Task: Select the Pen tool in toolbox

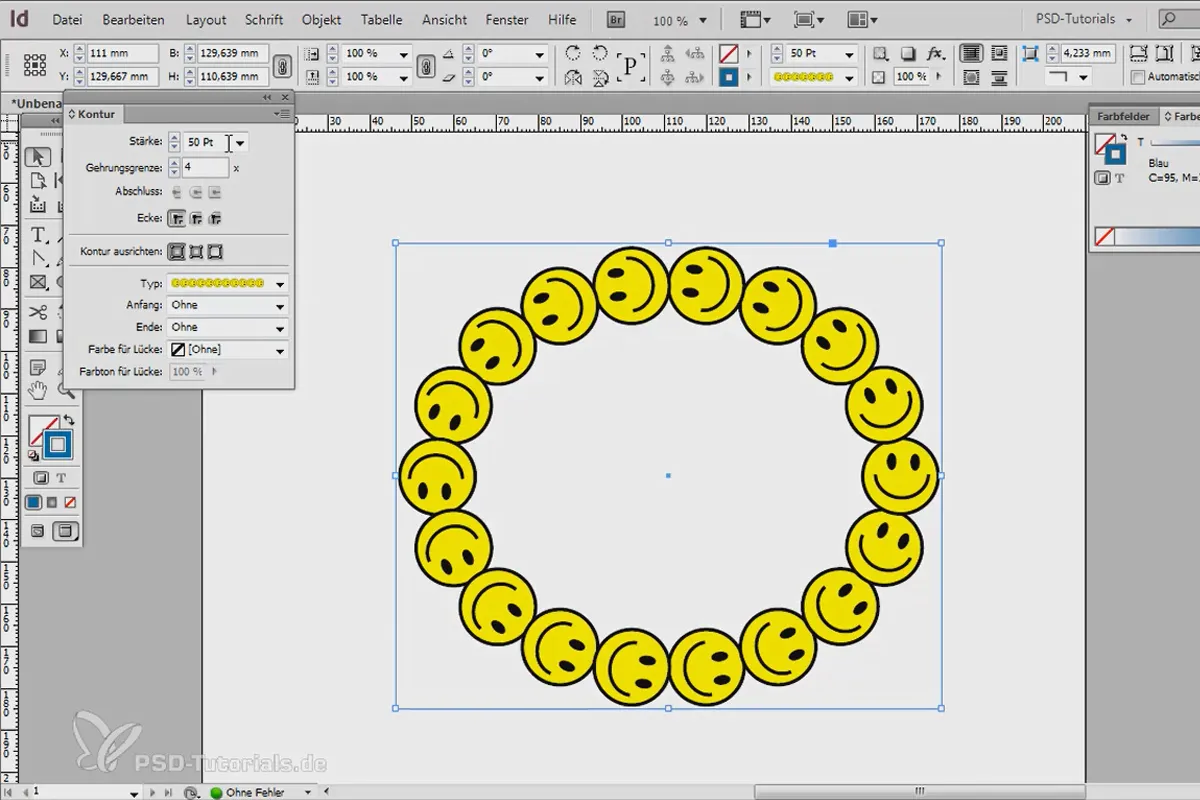Action: (38, 259)
